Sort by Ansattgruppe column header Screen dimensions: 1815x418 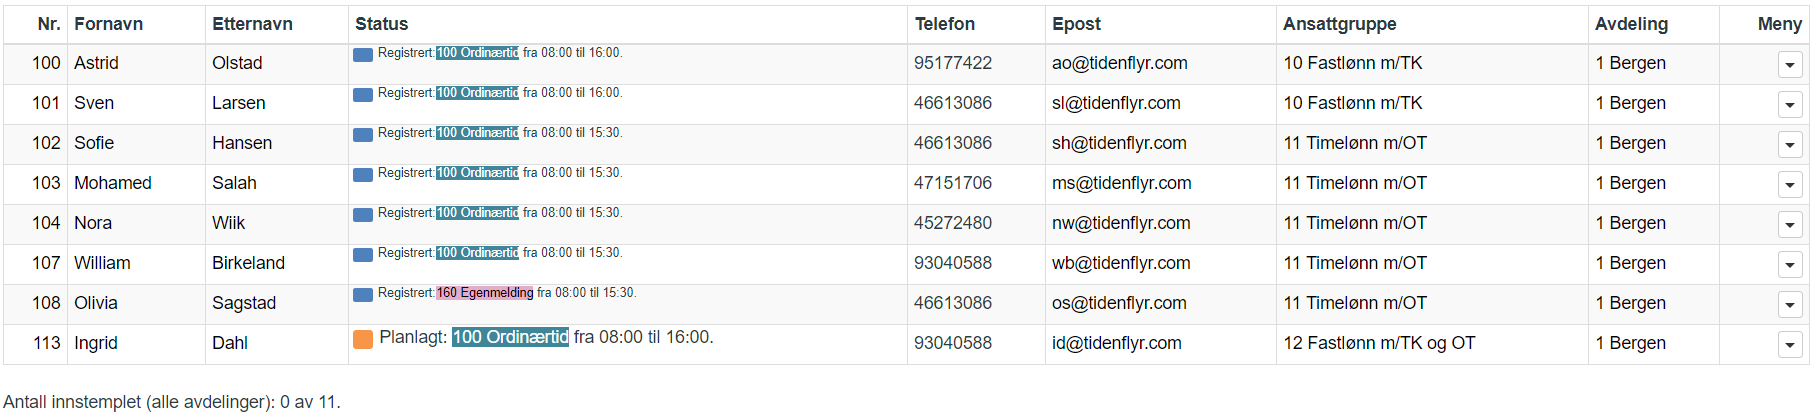pyautogui.click(x=1340, y=24)
